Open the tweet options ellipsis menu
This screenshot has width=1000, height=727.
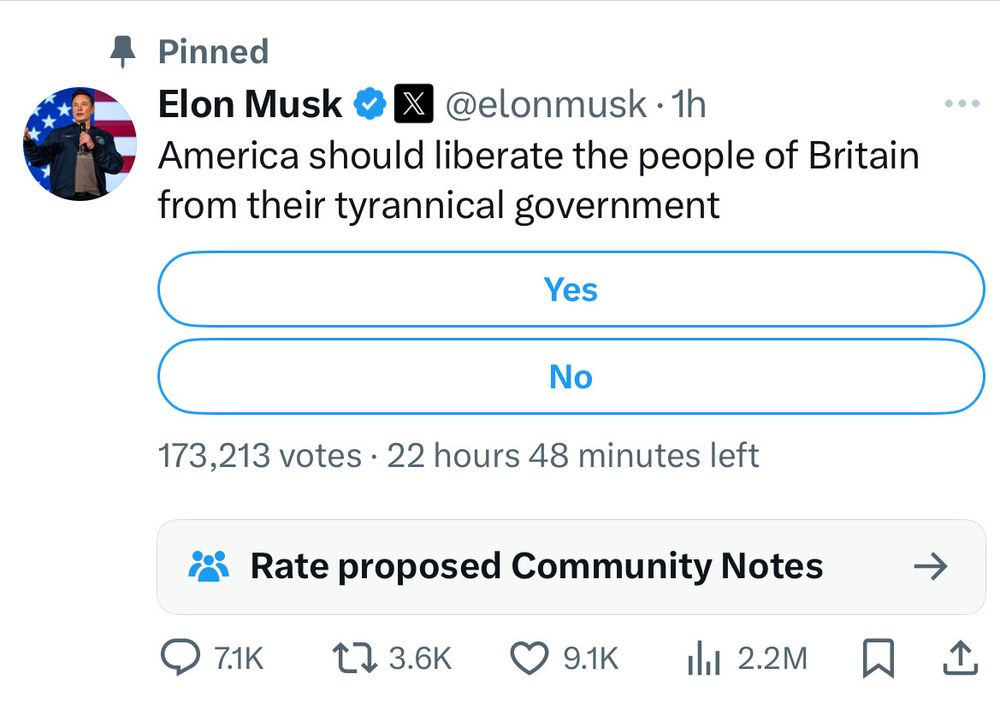tap(961, 102)
